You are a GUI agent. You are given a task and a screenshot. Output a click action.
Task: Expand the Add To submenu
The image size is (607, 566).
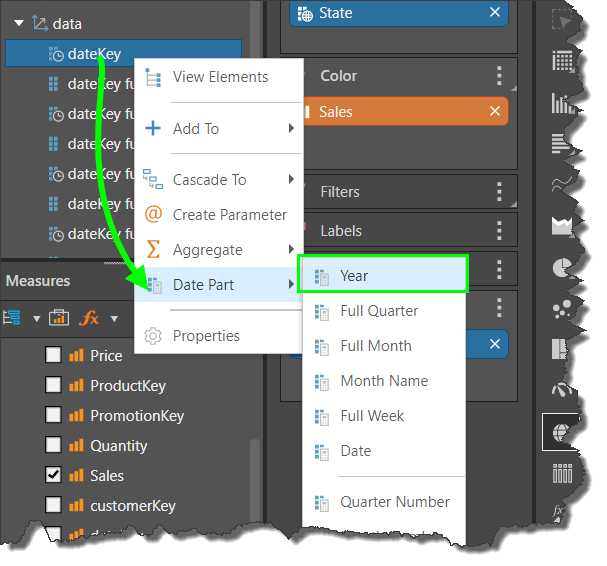(x=222, y=129)
